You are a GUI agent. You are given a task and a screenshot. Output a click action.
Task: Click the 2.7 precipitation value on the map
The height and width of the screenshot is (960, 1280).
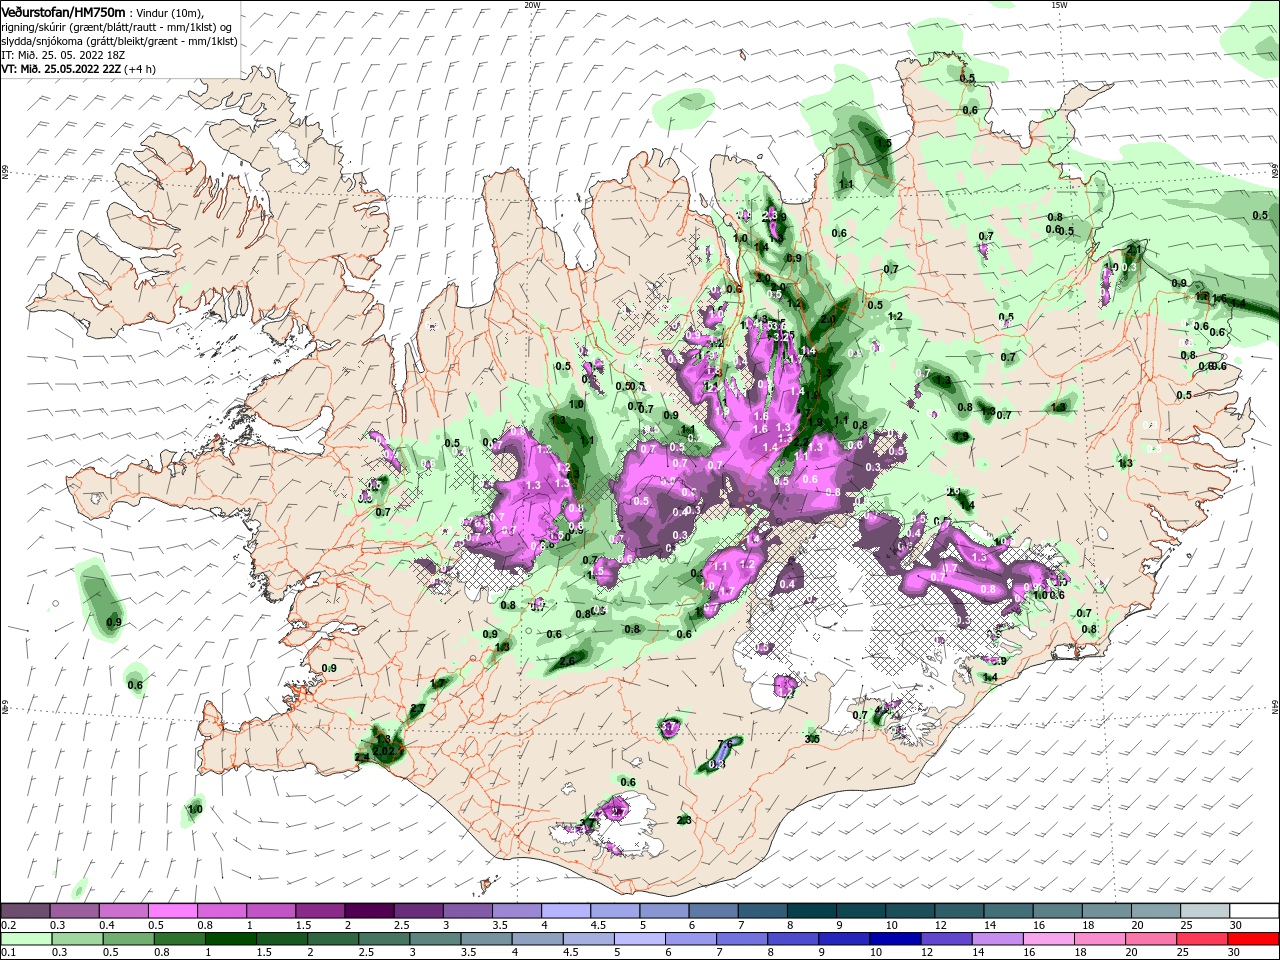tap(418, 708)
